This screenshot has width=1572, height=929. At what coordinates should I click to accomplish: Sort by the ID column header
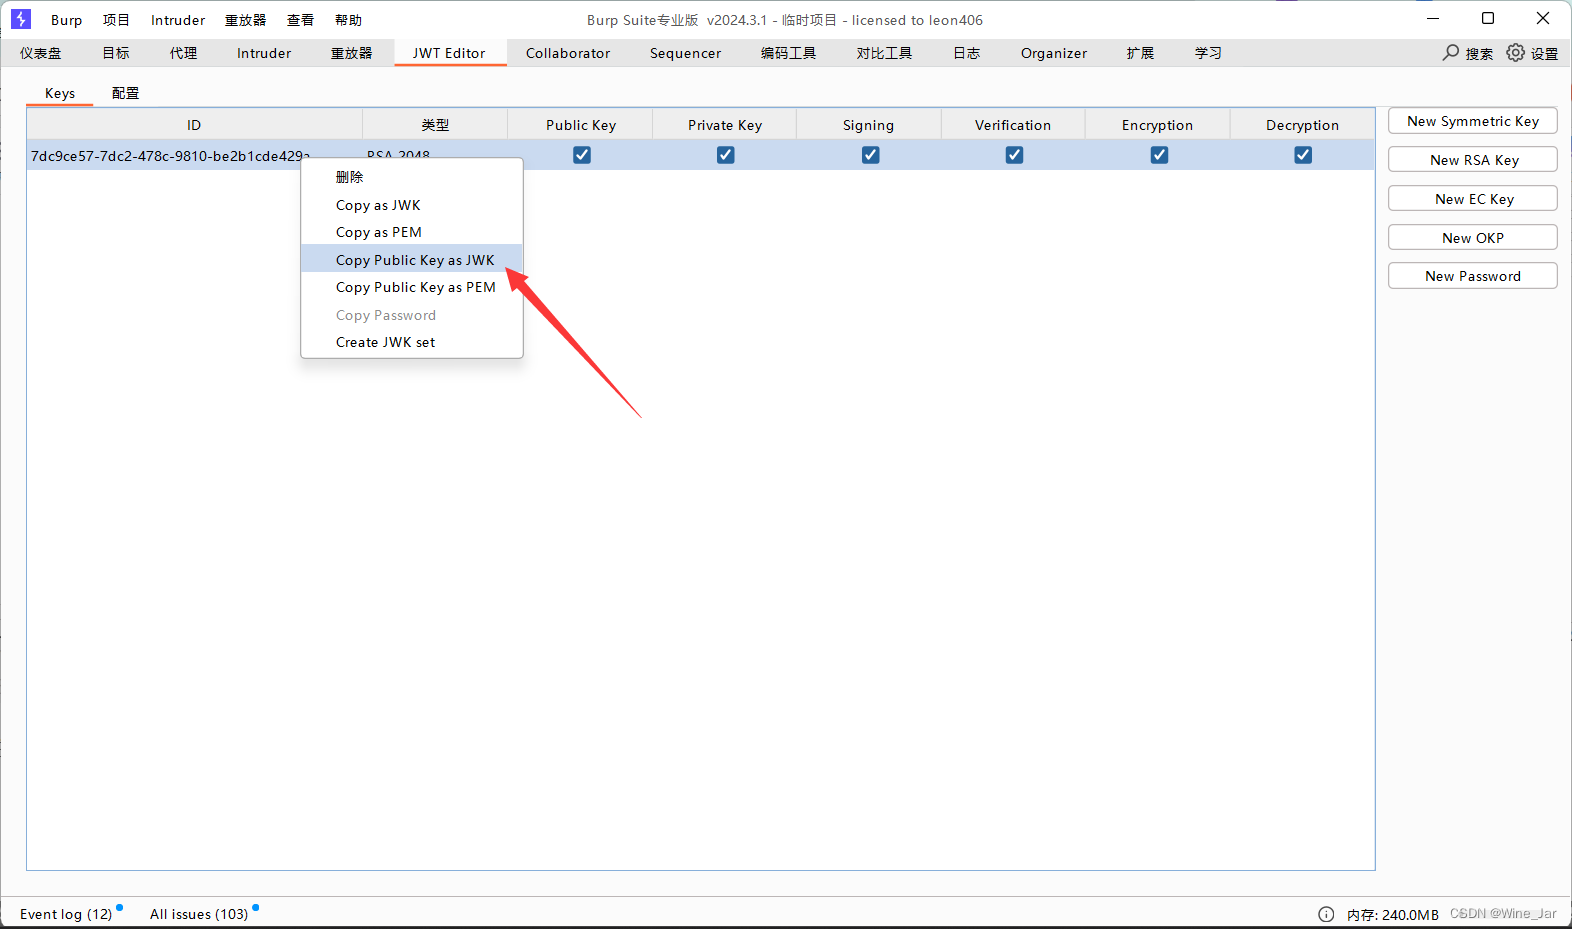pos(194,125)
